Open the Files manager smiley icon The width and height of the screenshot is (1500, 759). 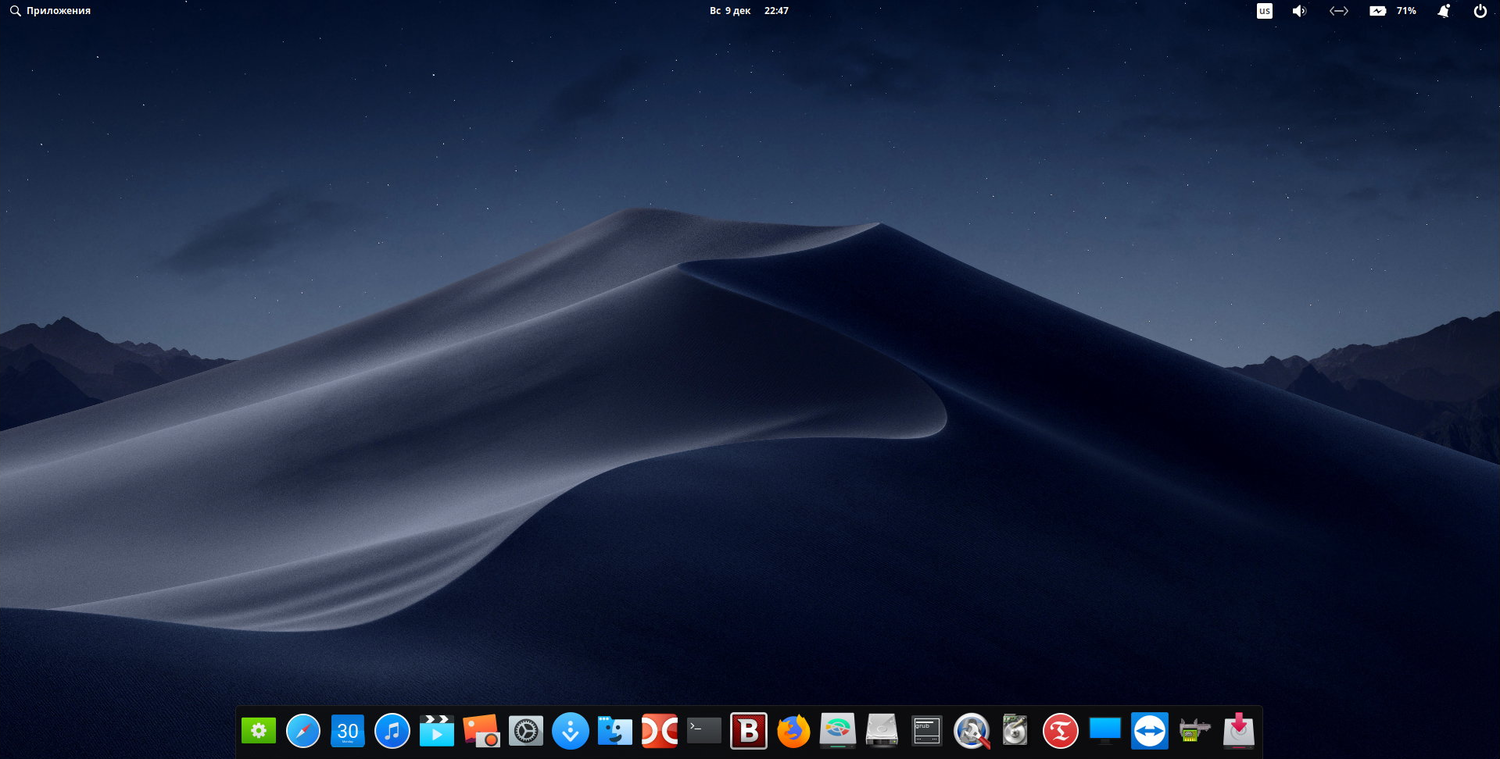[614, 731]
